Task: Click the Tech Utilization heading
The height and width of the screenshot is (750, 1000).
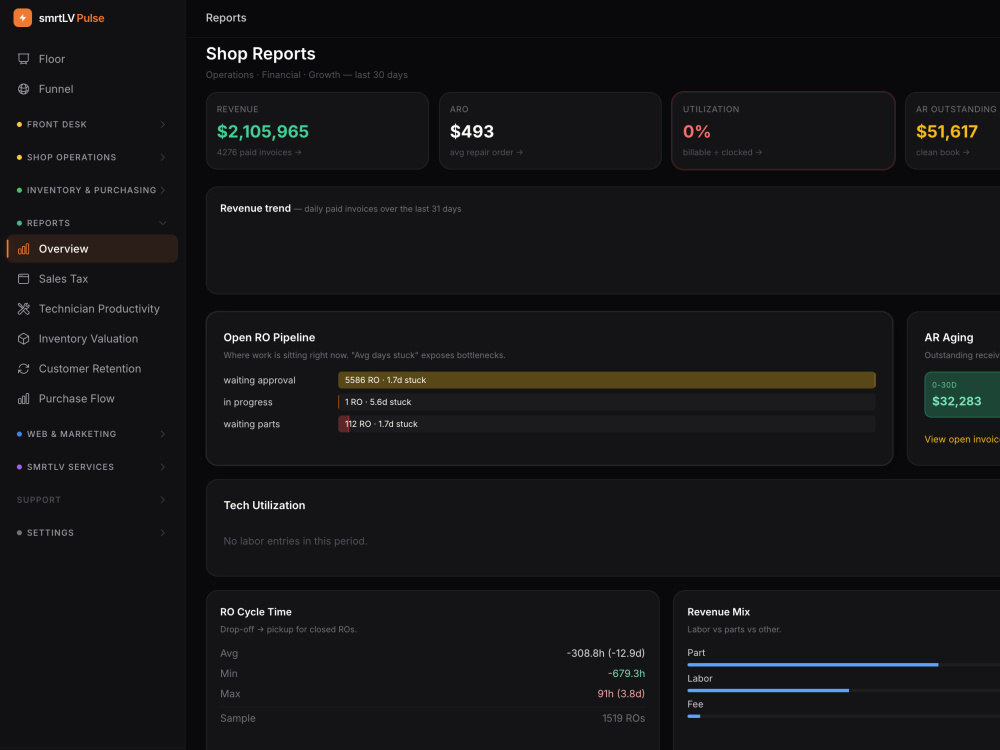Action: click(264, 505)
